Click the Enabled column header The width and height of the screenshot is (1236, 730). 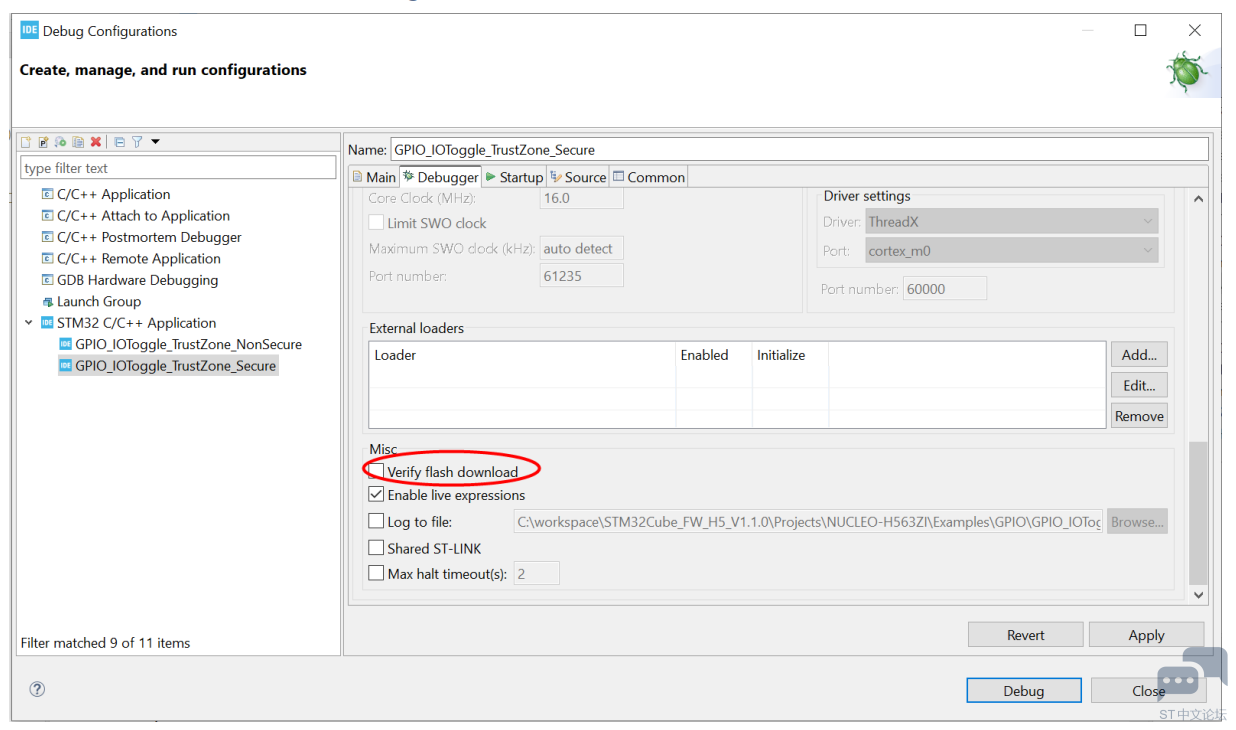(x=714, y=355)
